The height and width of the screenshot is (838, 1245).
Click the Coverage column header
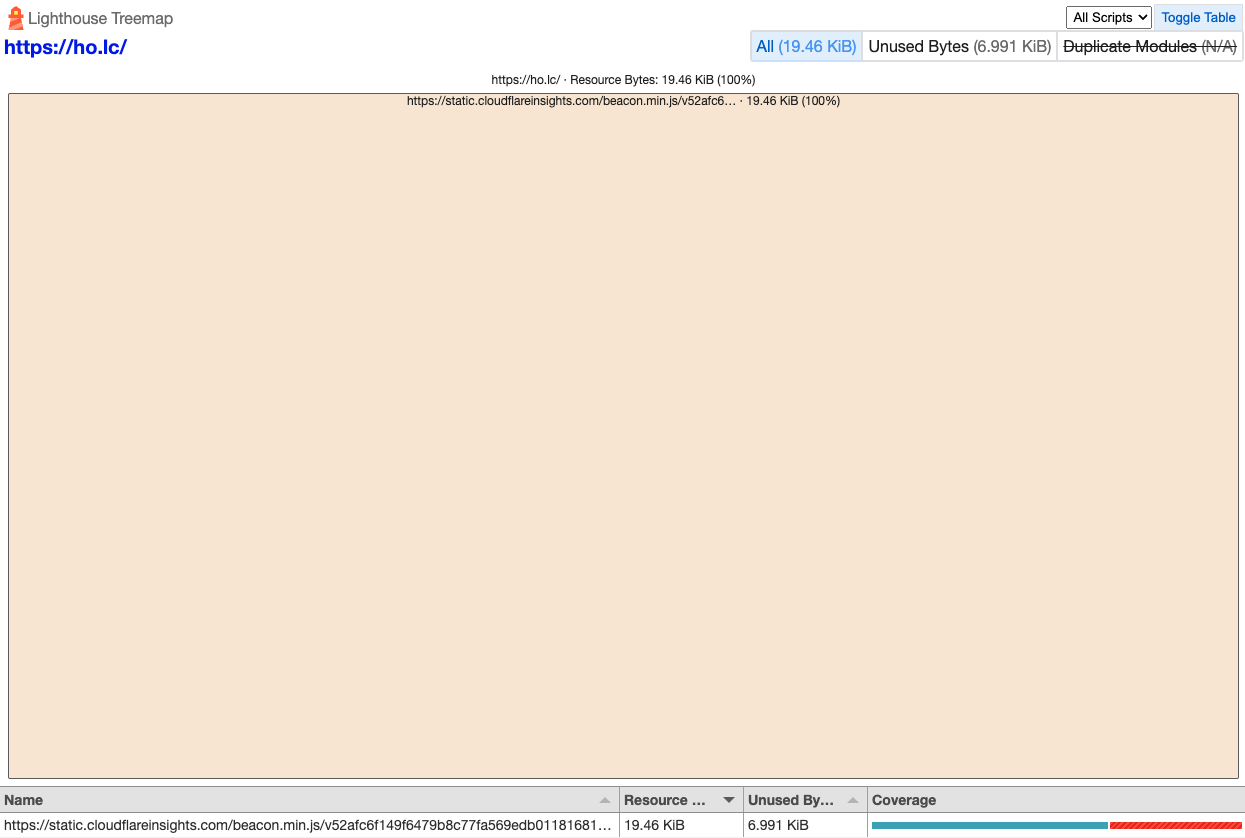click(903, 799)
